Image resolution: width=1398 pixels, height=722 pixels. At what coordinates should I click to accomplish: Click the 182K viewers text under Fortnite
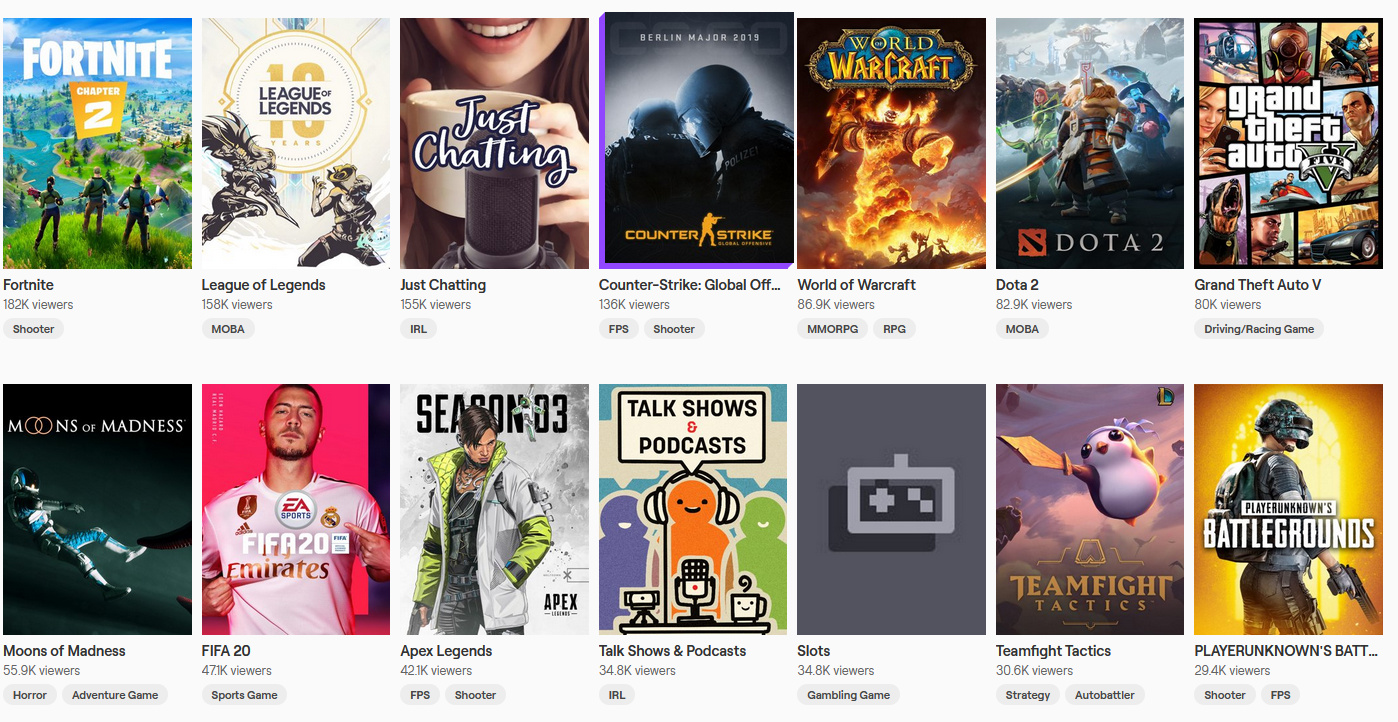(38, 305)
